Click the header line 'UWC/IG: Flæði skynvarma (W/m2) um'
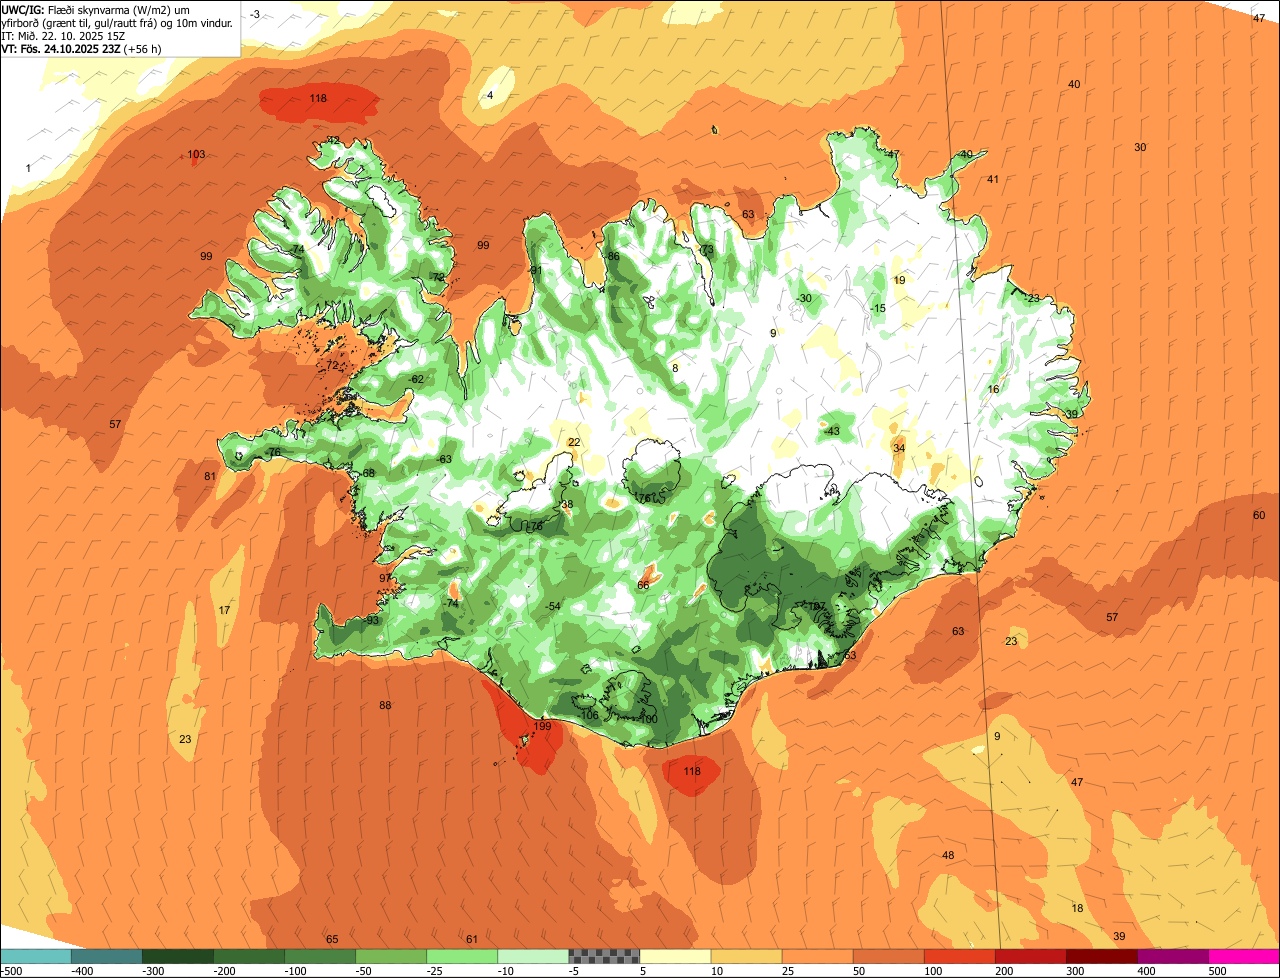 pos(96,10)
